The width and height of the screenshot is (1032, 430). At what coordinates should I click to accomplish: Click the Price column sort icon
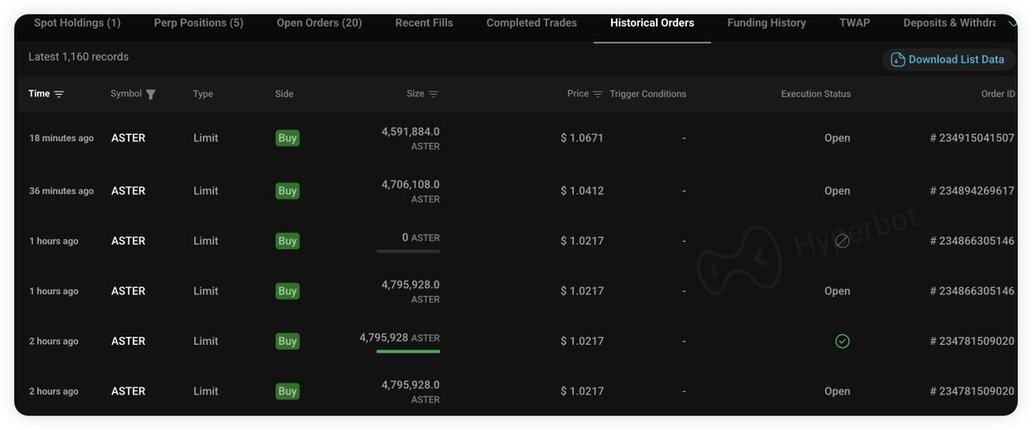[x=598, y=94]
